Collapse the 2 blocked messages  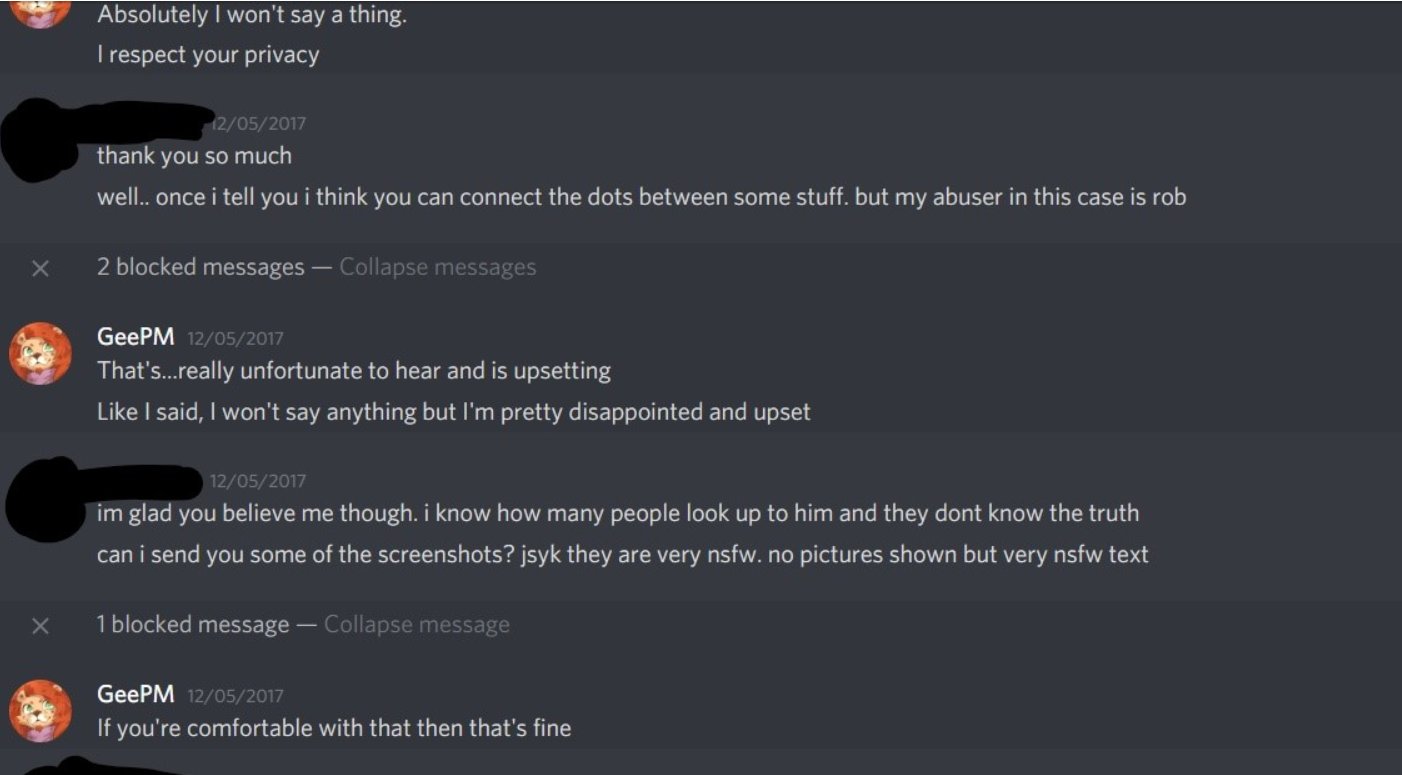[437, 267]
